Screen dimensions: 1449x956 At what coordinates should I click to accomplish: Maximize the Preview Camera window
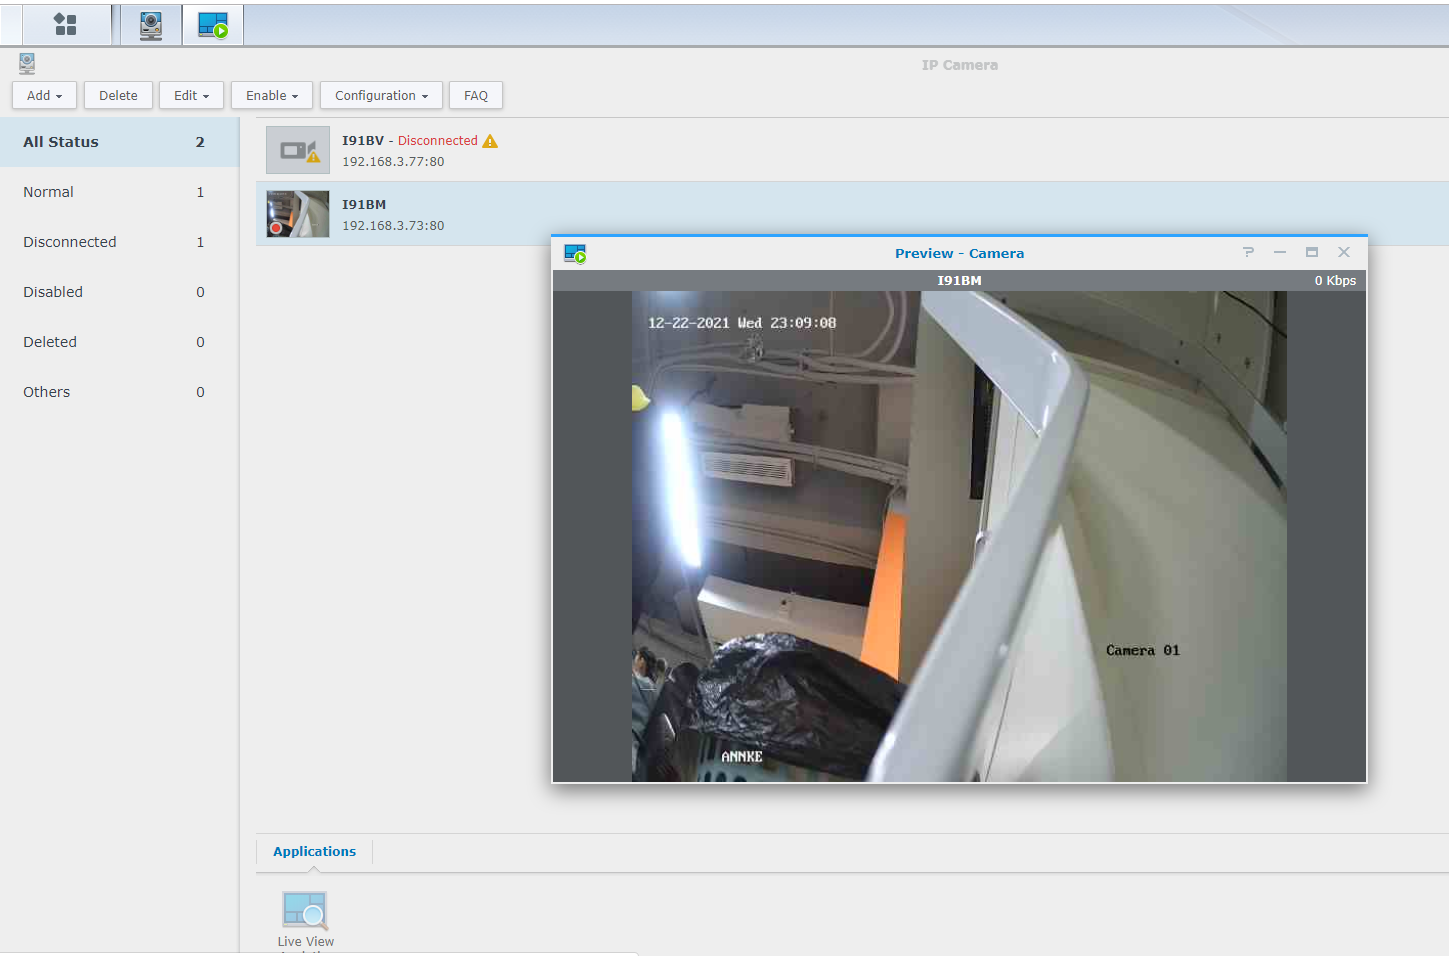pyautogui.click(x=1312, y=253)
